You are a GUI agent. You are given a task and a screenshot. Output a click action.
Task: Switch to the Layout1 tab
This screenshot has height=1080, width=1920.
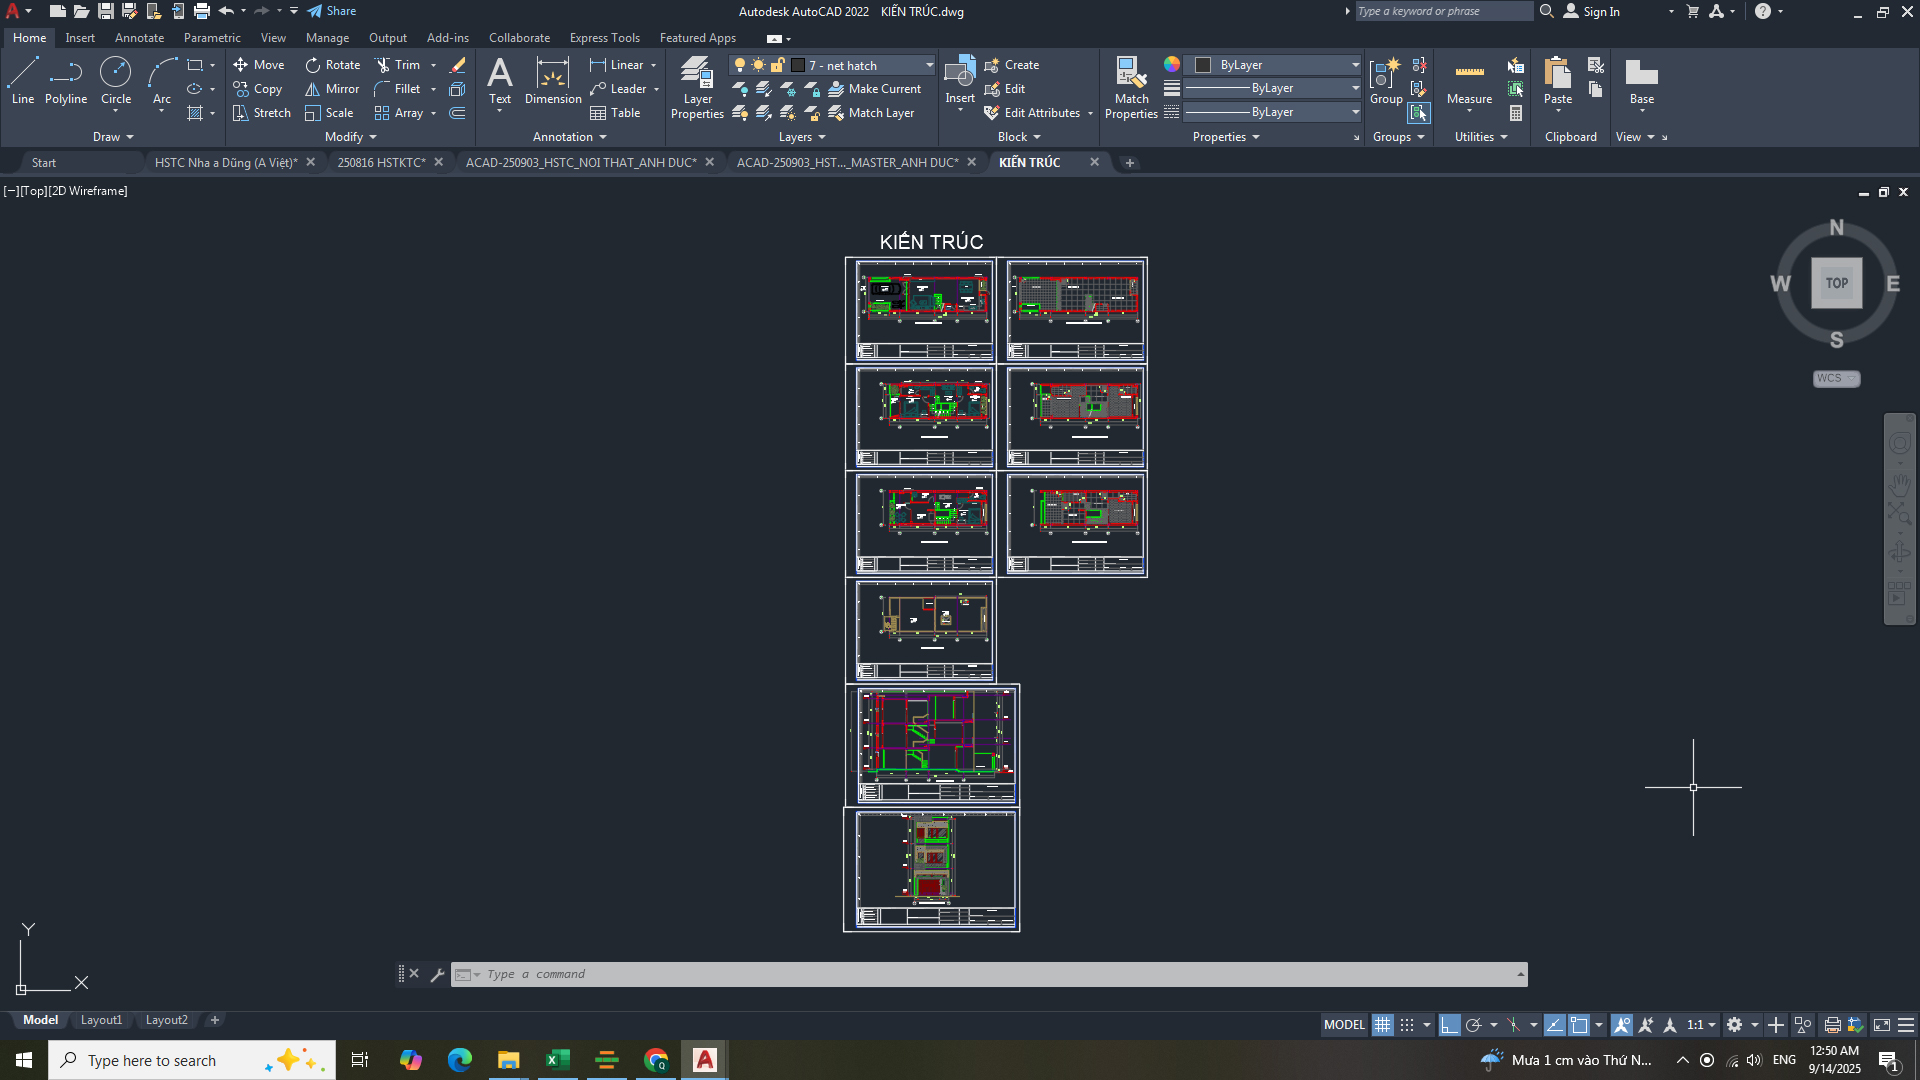101,1020
